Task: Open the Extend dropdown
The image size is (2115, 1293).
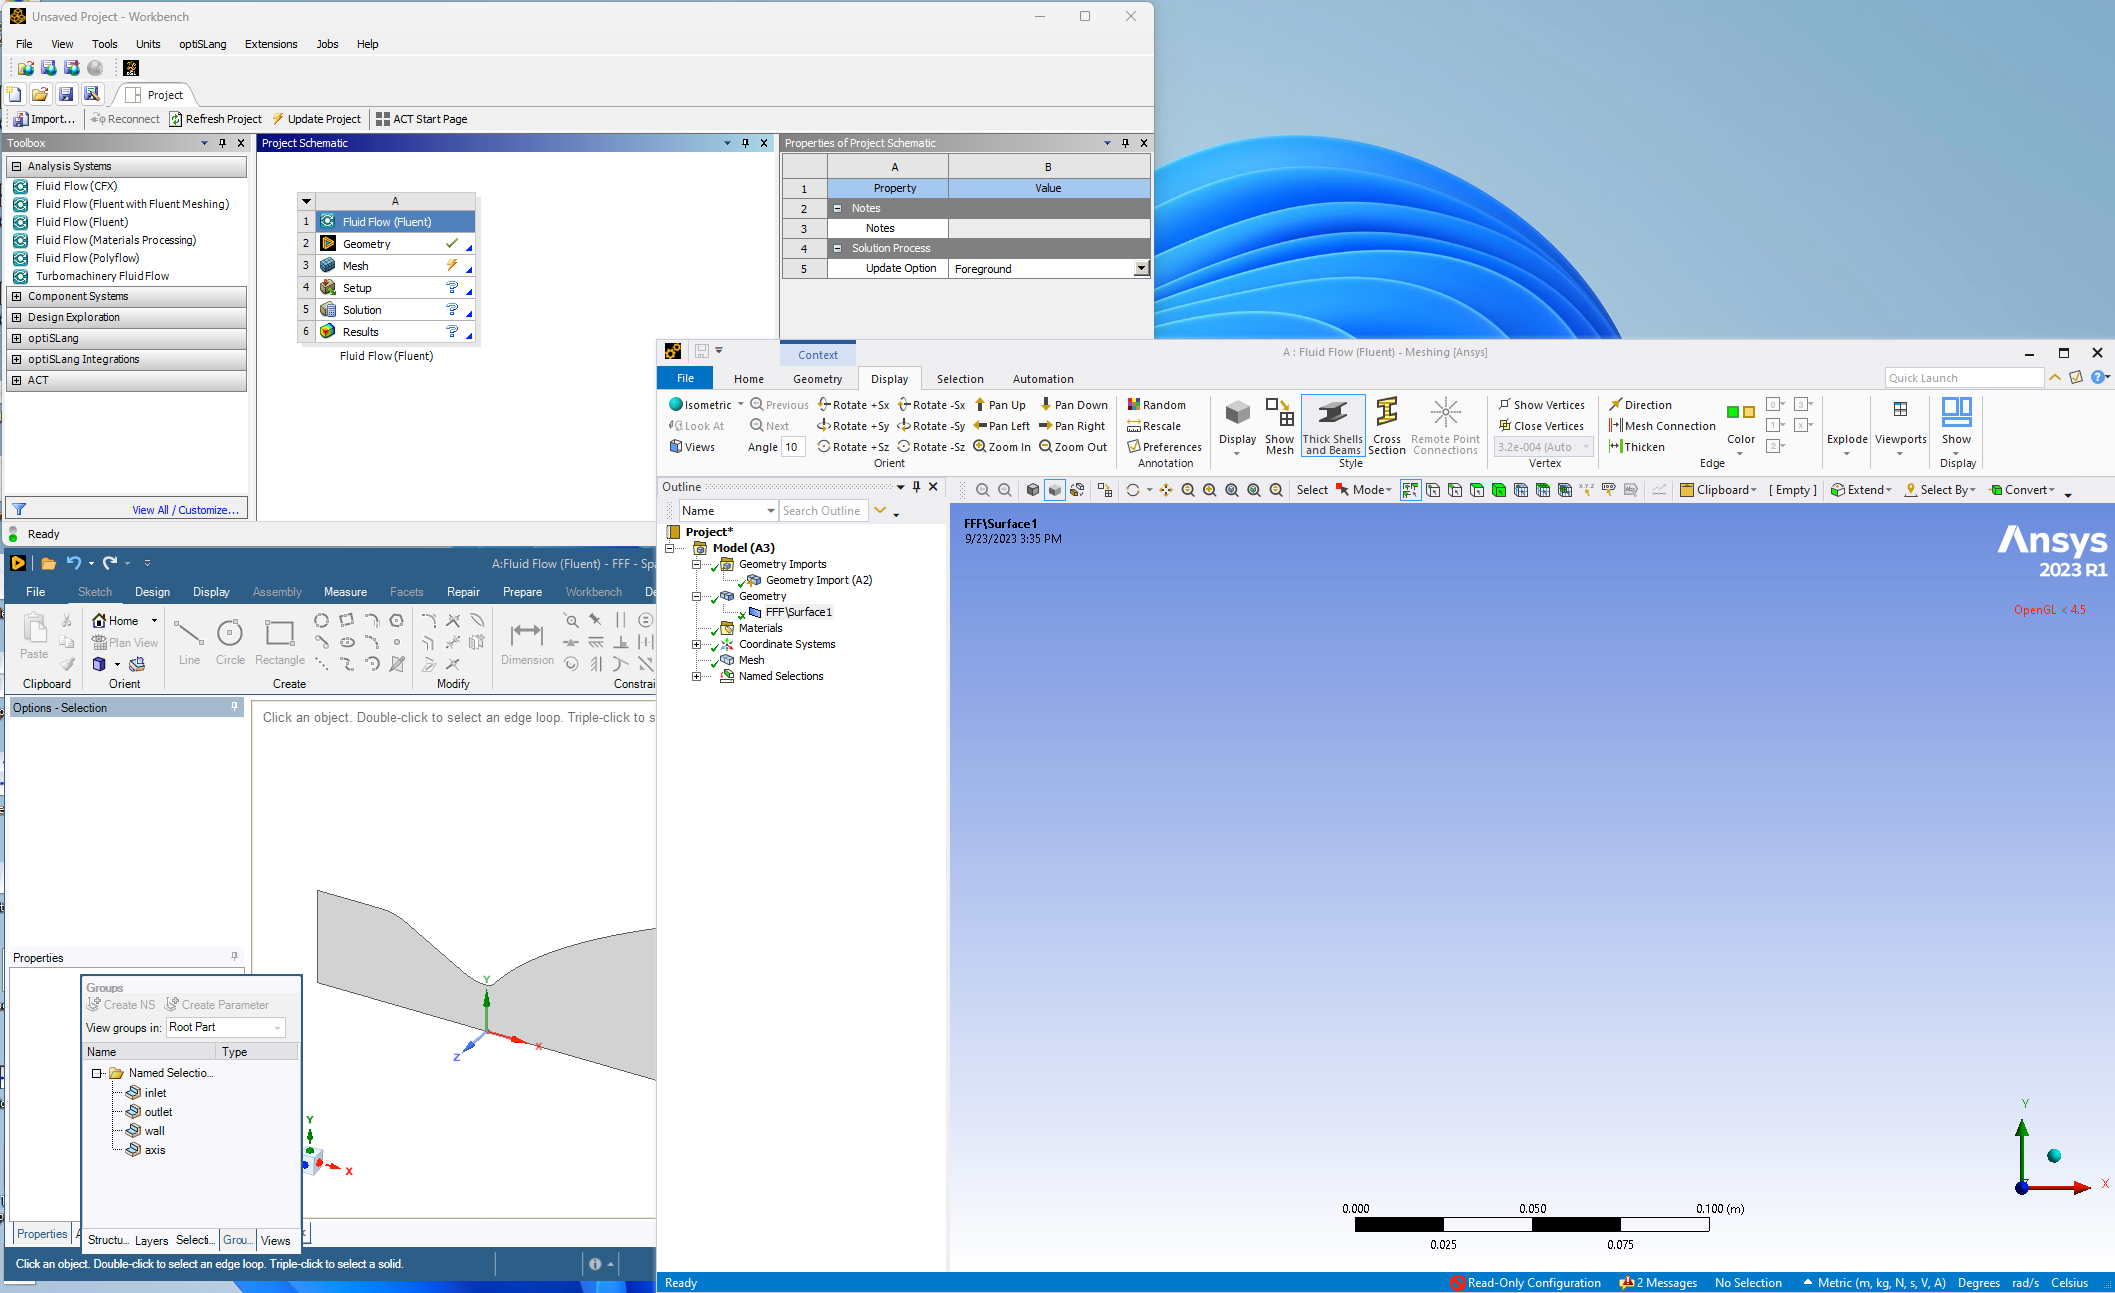Action: [1861, 490]
